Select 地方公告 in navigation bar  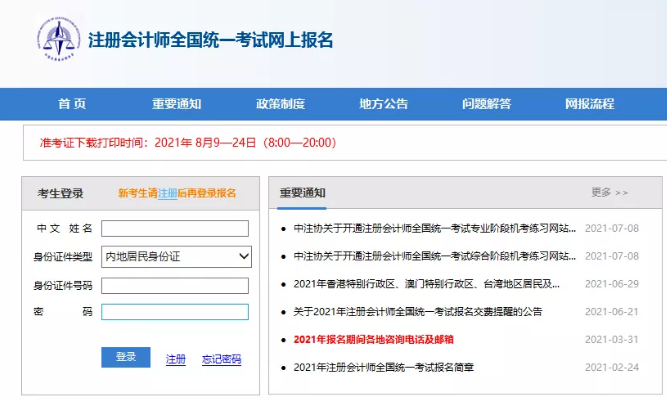384,104
